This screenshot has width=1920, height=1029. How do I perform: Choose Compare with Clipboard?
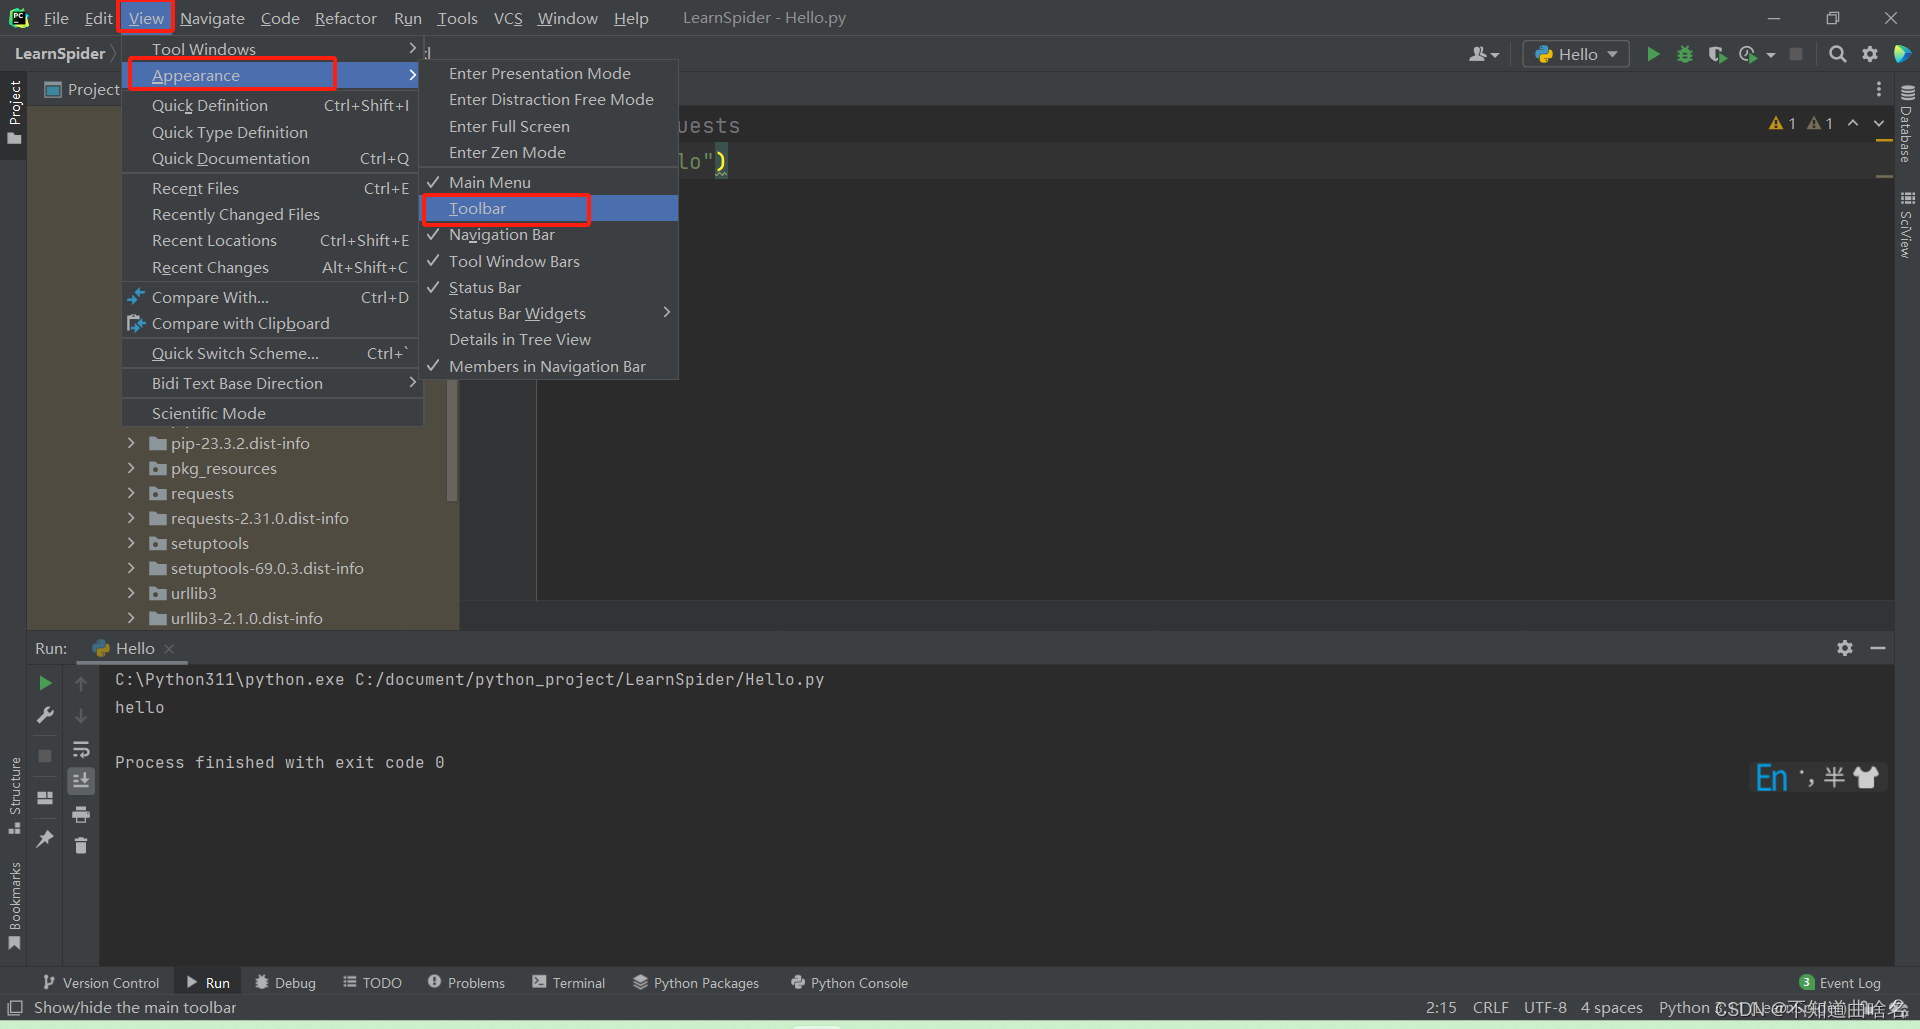(x=272, y=323)
